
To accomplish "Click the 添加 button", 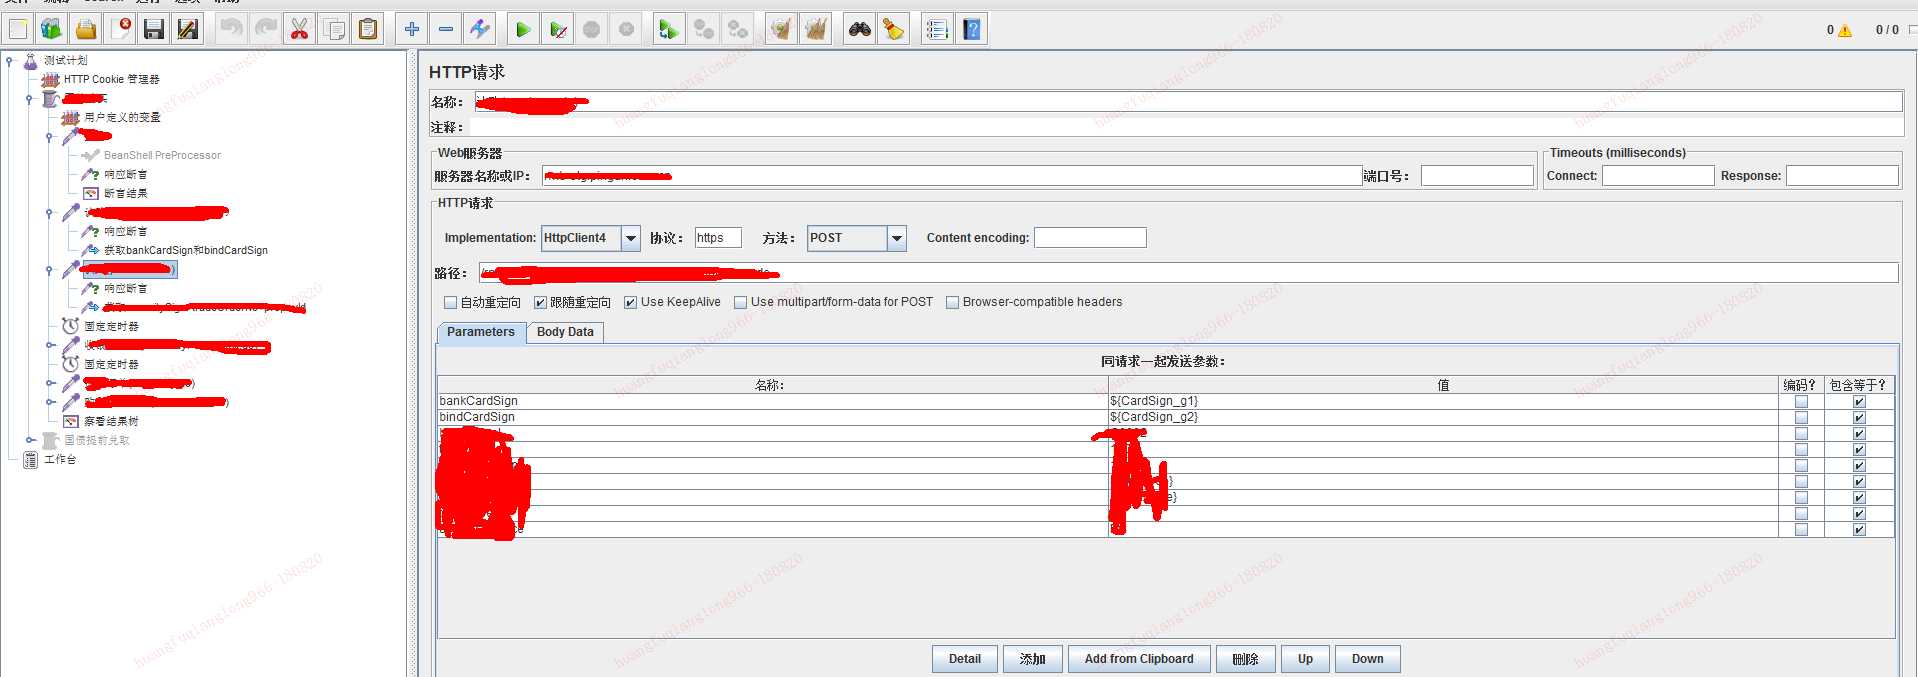I will coord(1033,659).
